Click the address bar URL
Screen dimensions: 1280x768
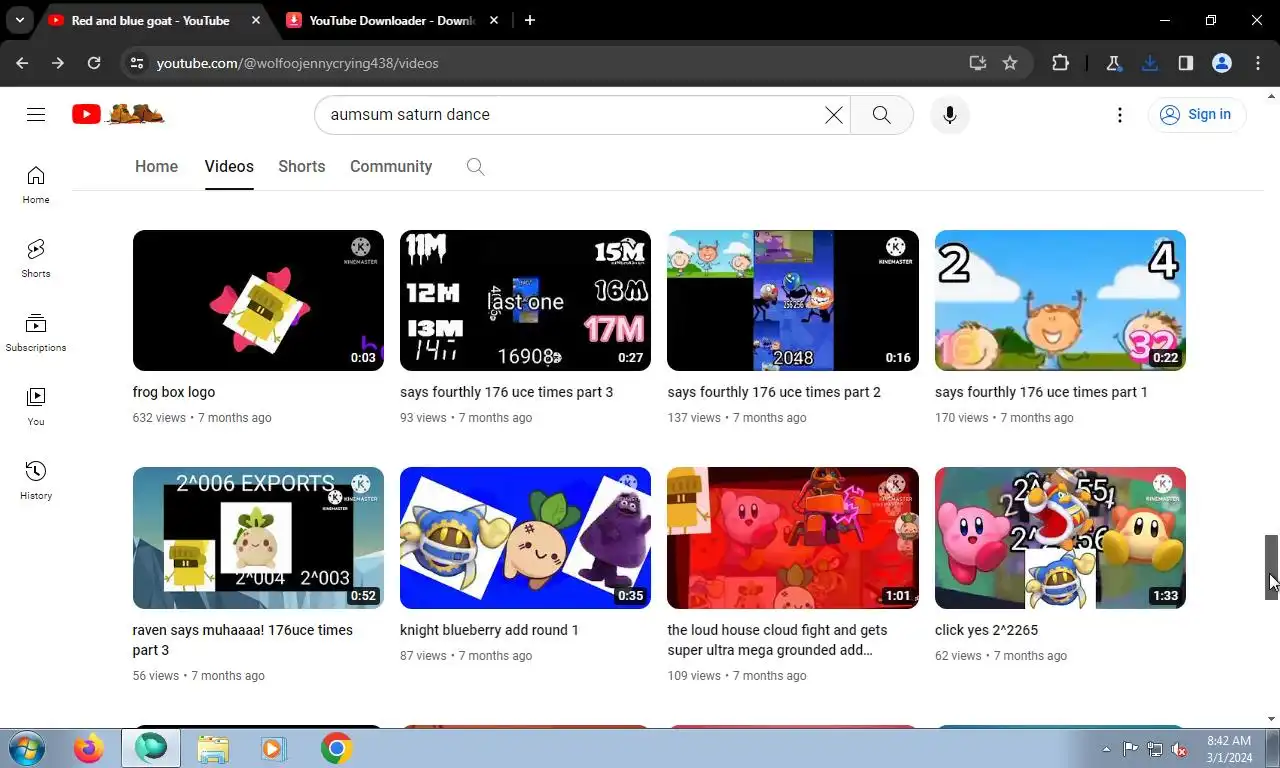[298, 63]
